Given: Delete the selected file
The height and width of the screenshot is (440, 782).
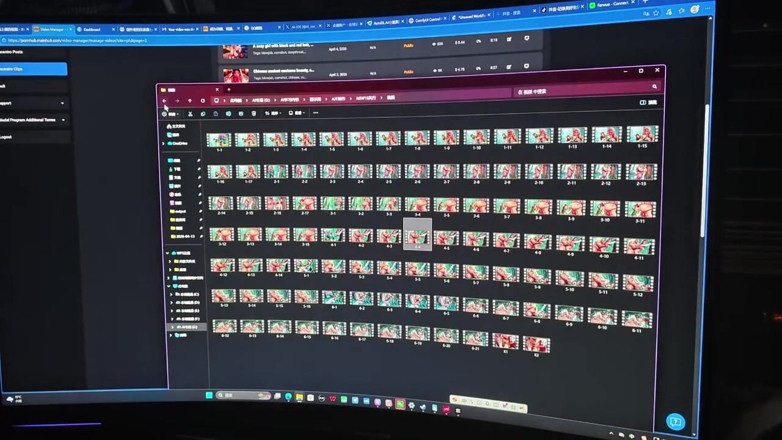Looking at the screenshot, I should coord(254,114).
